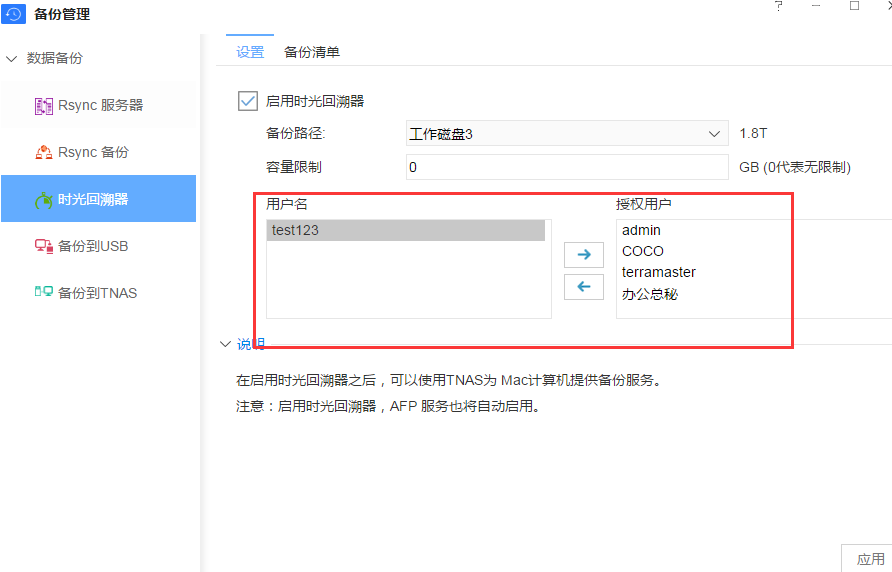The width and height of the screenshot is (892, 572).
Task: Open the Rsync 备份 icon
Action: coord(44,152)
